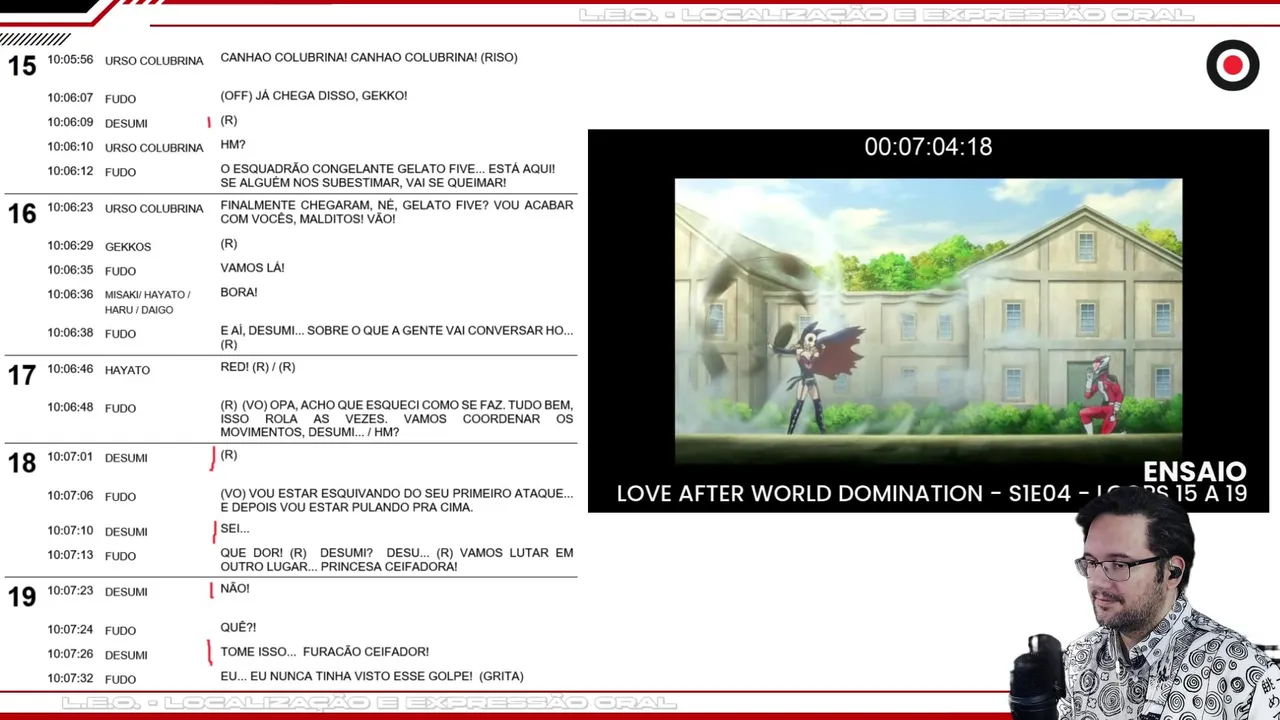Click the line 'CANHAO COLUBRINA! CANHAO COLUBRINA! (RISO)'
The image size is (1280, 720).
pos(369,58)
